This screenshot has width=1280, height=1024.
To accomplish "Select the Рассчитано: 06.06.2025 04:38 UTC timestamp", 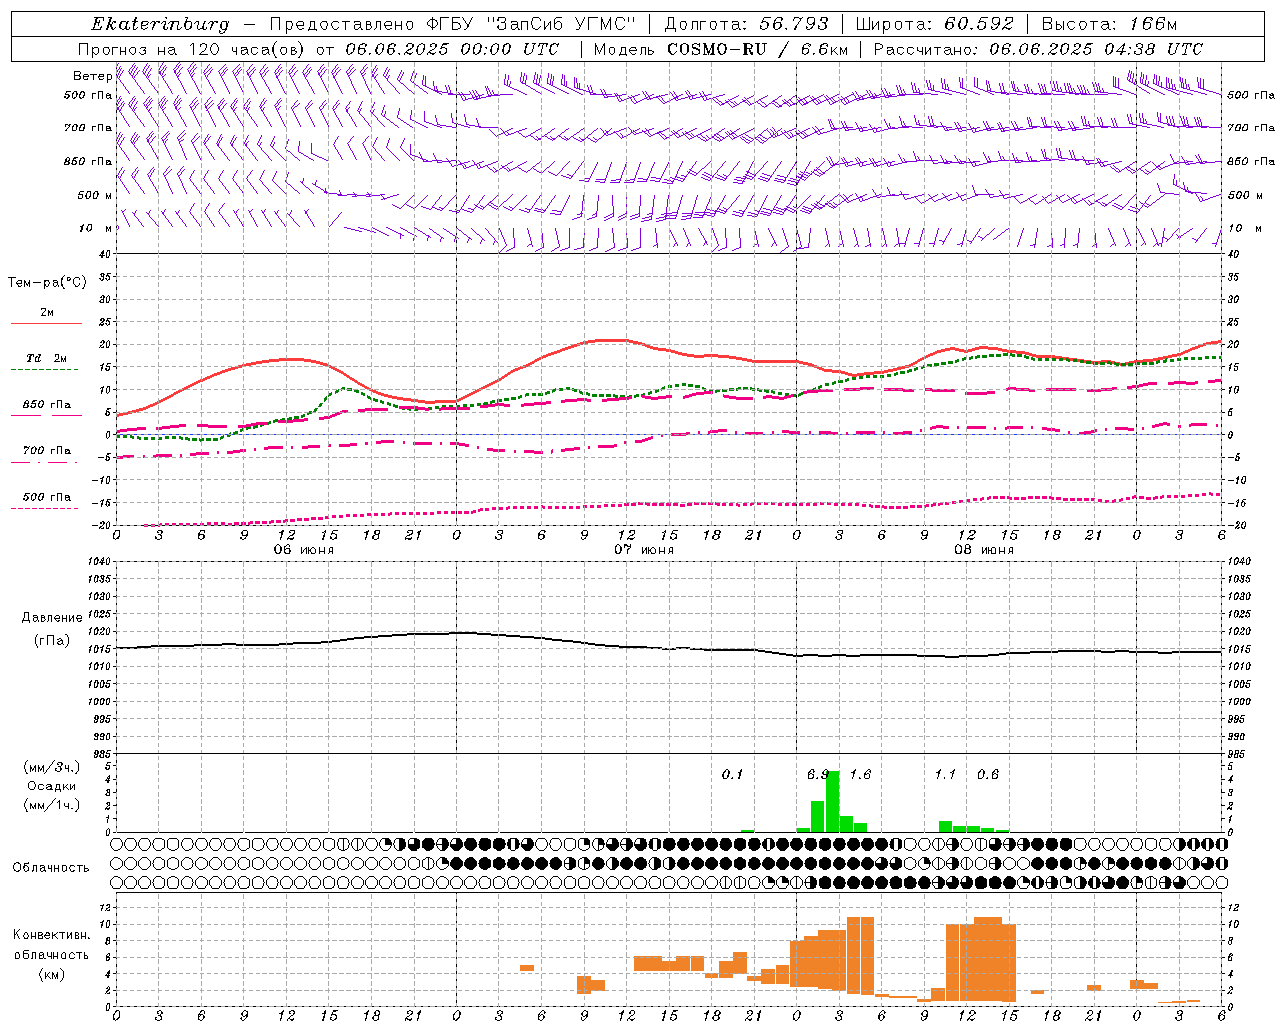I will pyautogui.click(x=1039, y=49).
